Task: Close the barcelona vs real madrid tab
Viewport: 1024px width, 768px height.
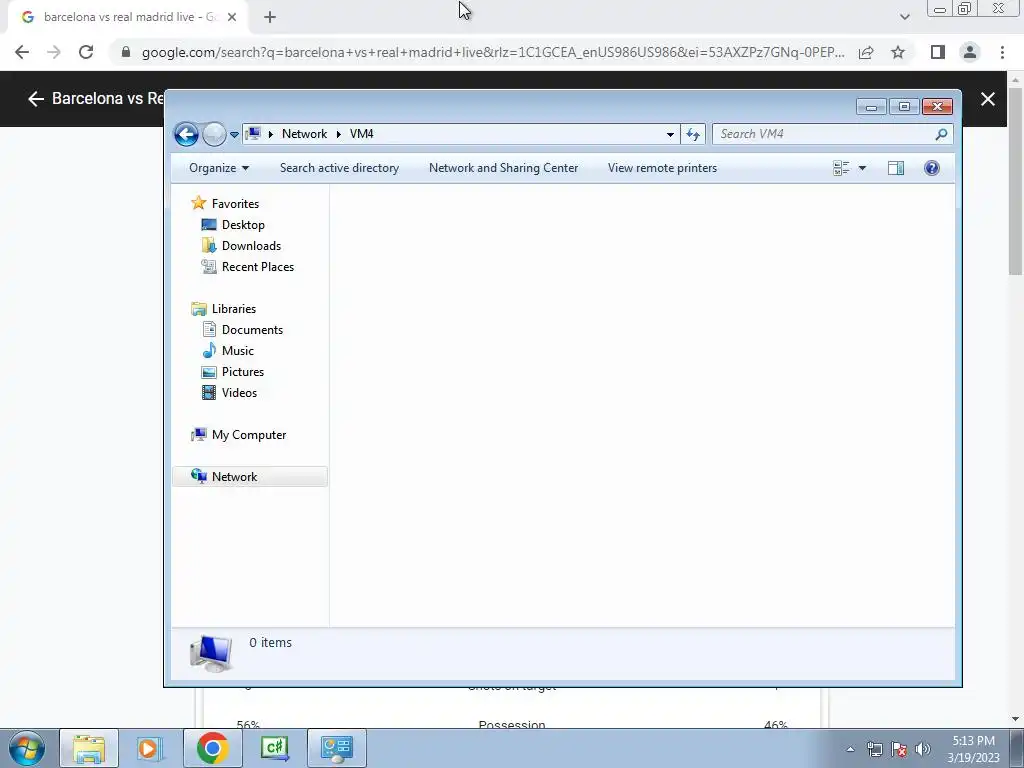Action: 232,17
